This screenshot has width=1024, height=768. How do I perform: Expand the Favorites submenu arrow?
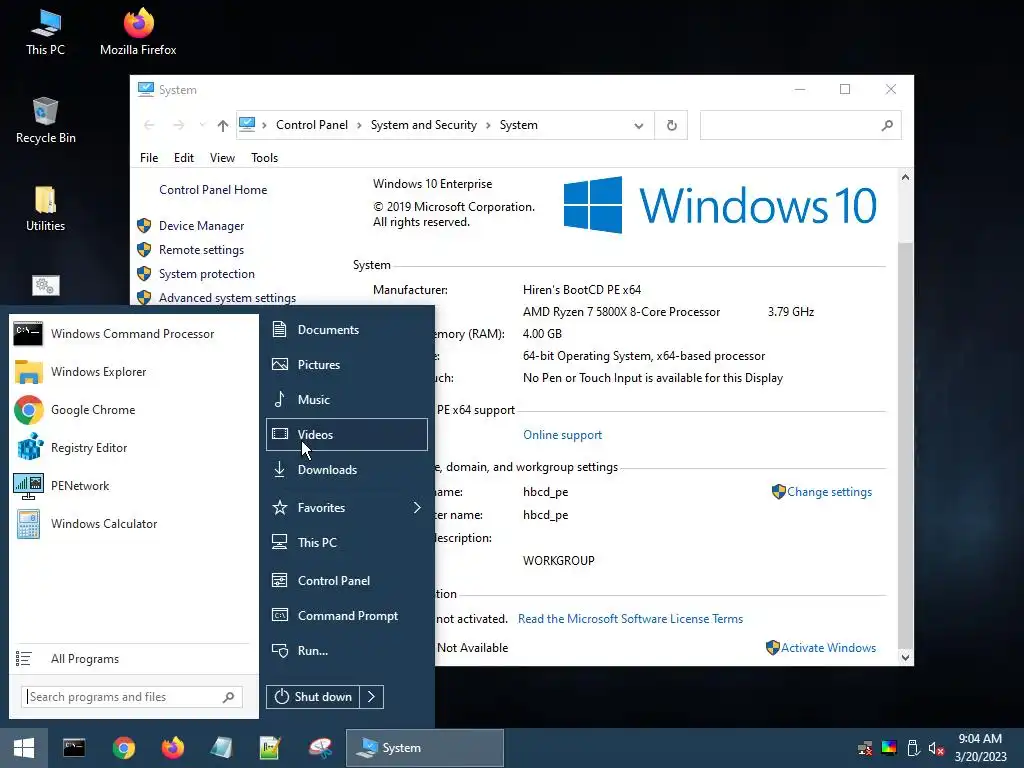(x=417, y=507)
